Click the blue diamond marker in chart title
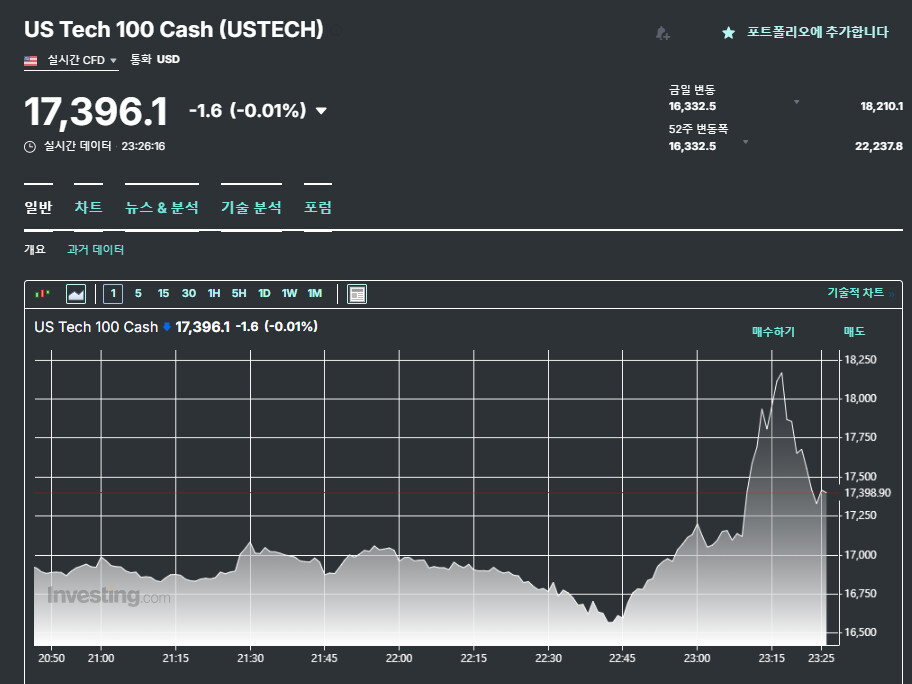 click(167, 327)
